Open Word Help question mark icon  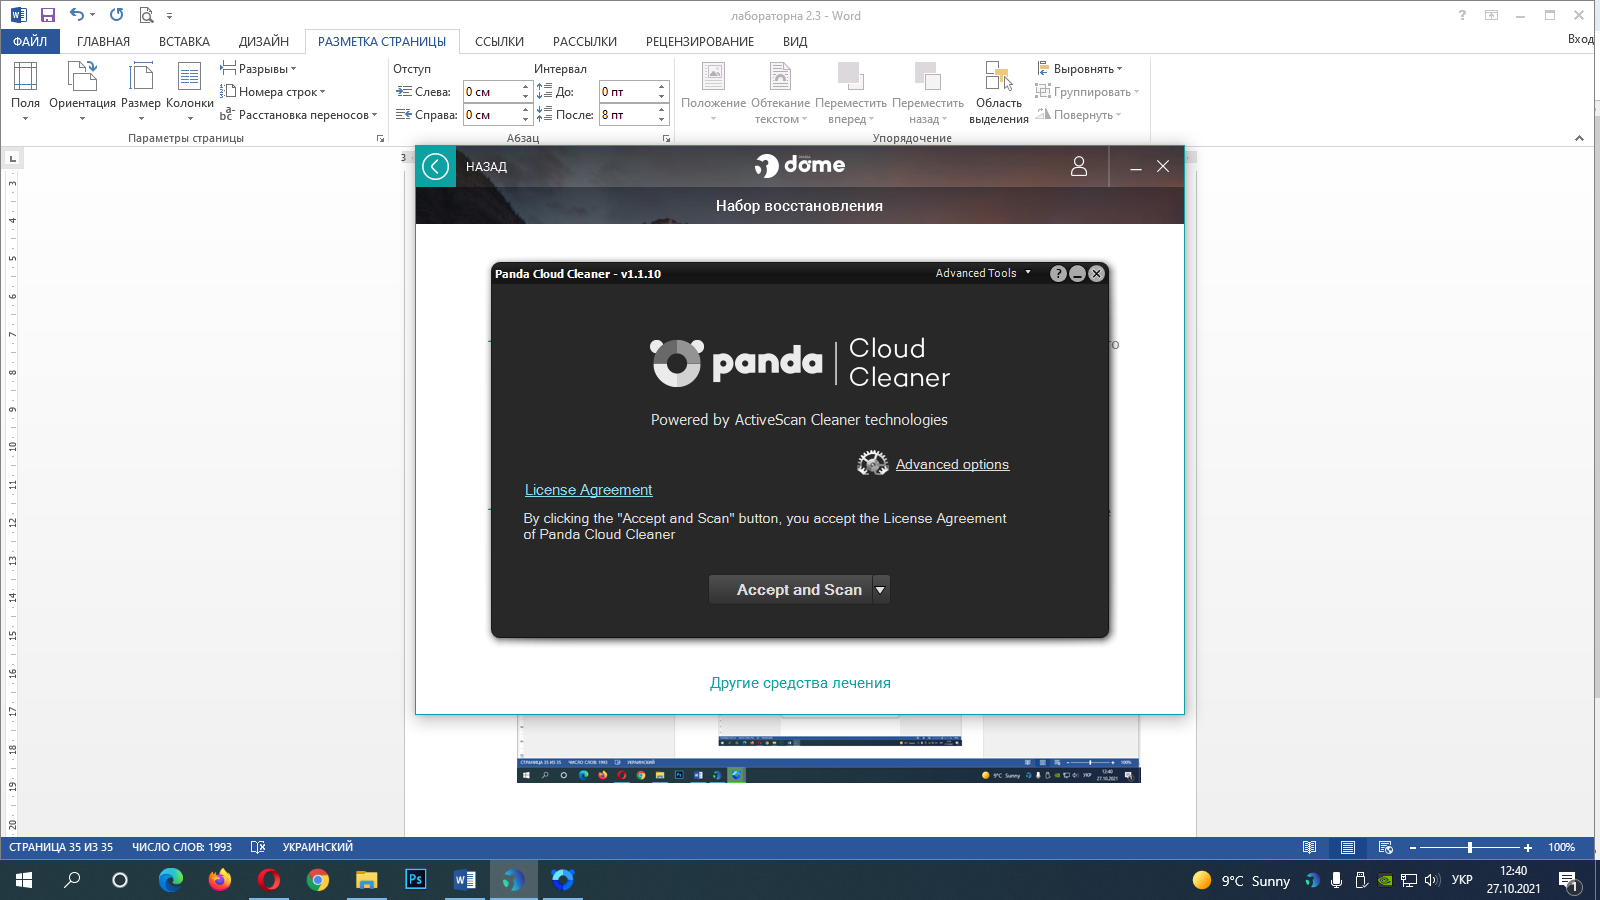point(1462,15)
